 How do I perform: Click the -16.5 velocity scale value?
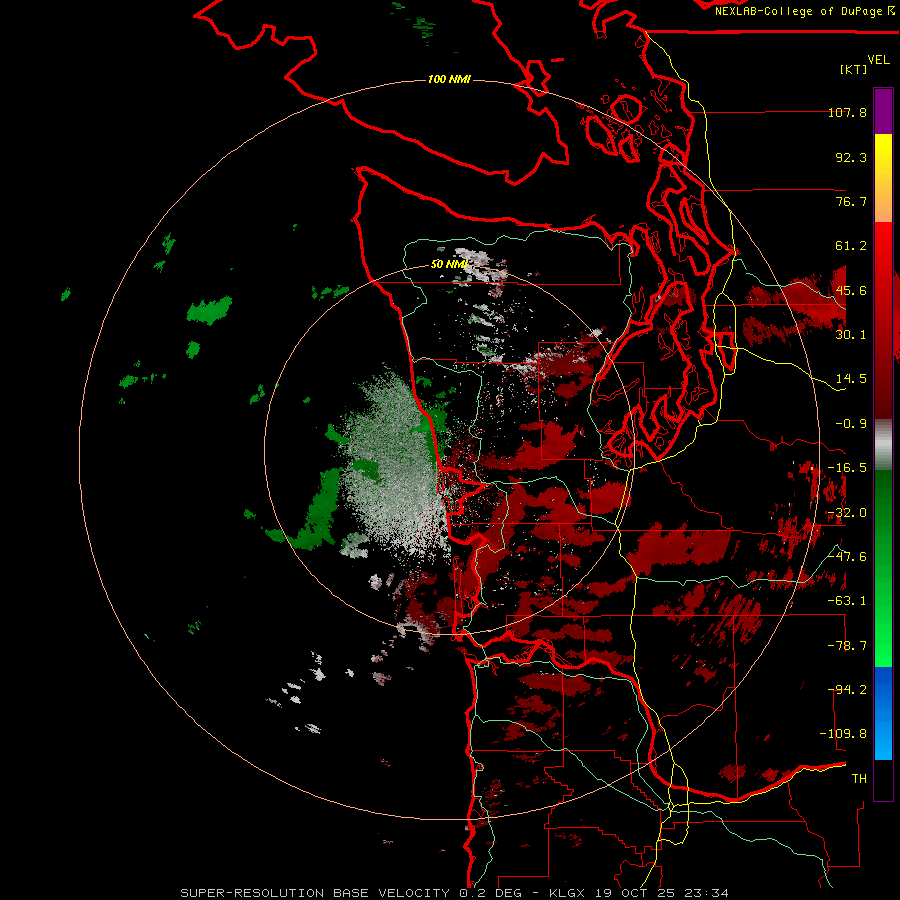pos(847,468)
